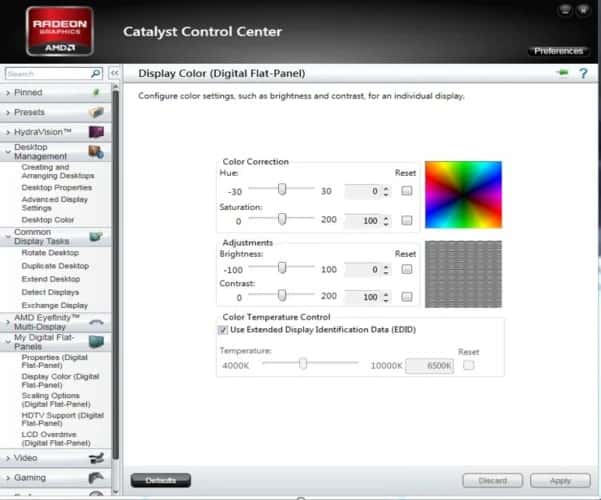Open Scaling Options (Digital Flat-Panel) page
Image resolution: width=601 pixels, height=500 pixels.
tap(56, 400)
